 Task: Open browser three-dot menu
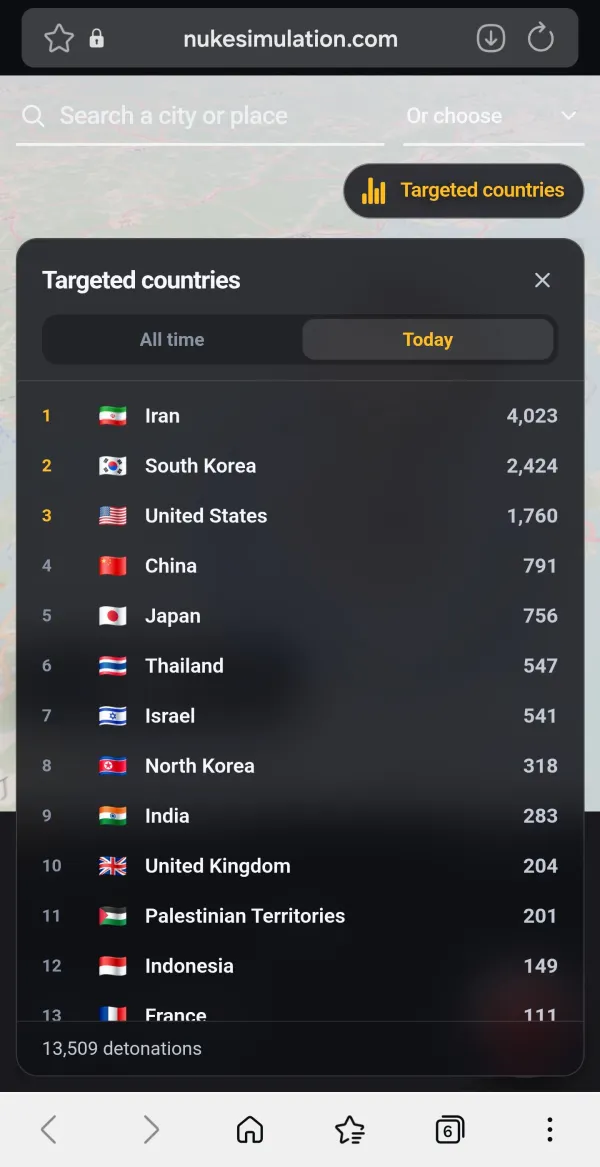coord(549,1130)
